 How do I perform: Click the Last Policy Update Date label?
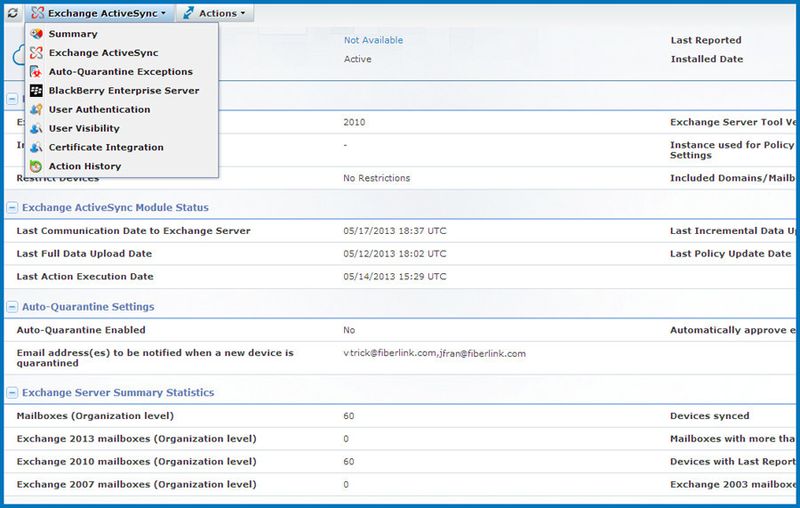(730, 253)
